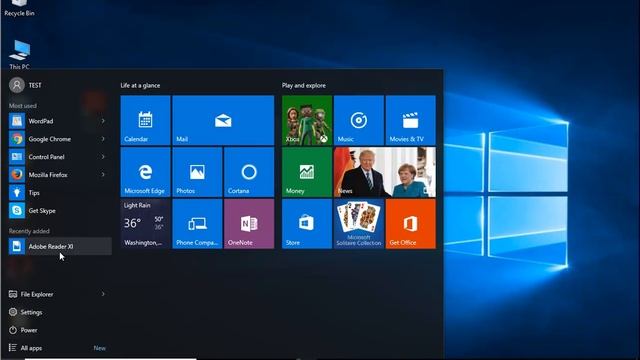Open the Light Rain weather tile

[x=145, y=224]
